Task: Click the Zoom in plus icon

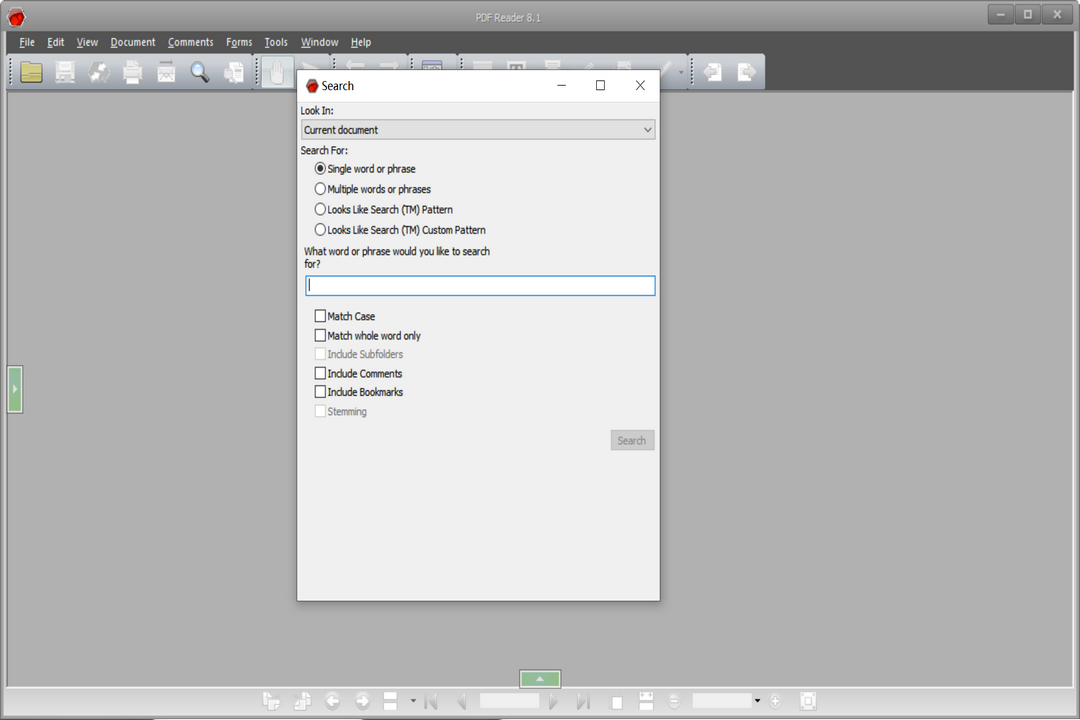Action: pyautogui.click(x=775, y=701)
